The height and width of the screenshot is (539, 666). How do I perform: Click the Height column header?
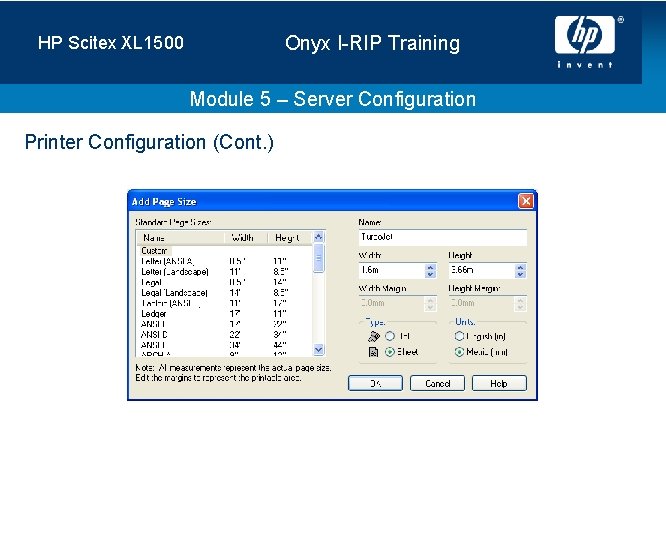pos(291,237)
